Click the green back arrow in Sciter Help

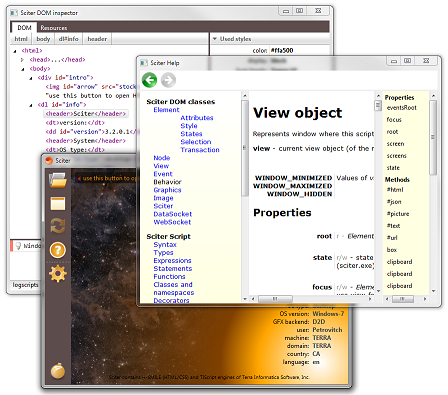tap(149, 80)
